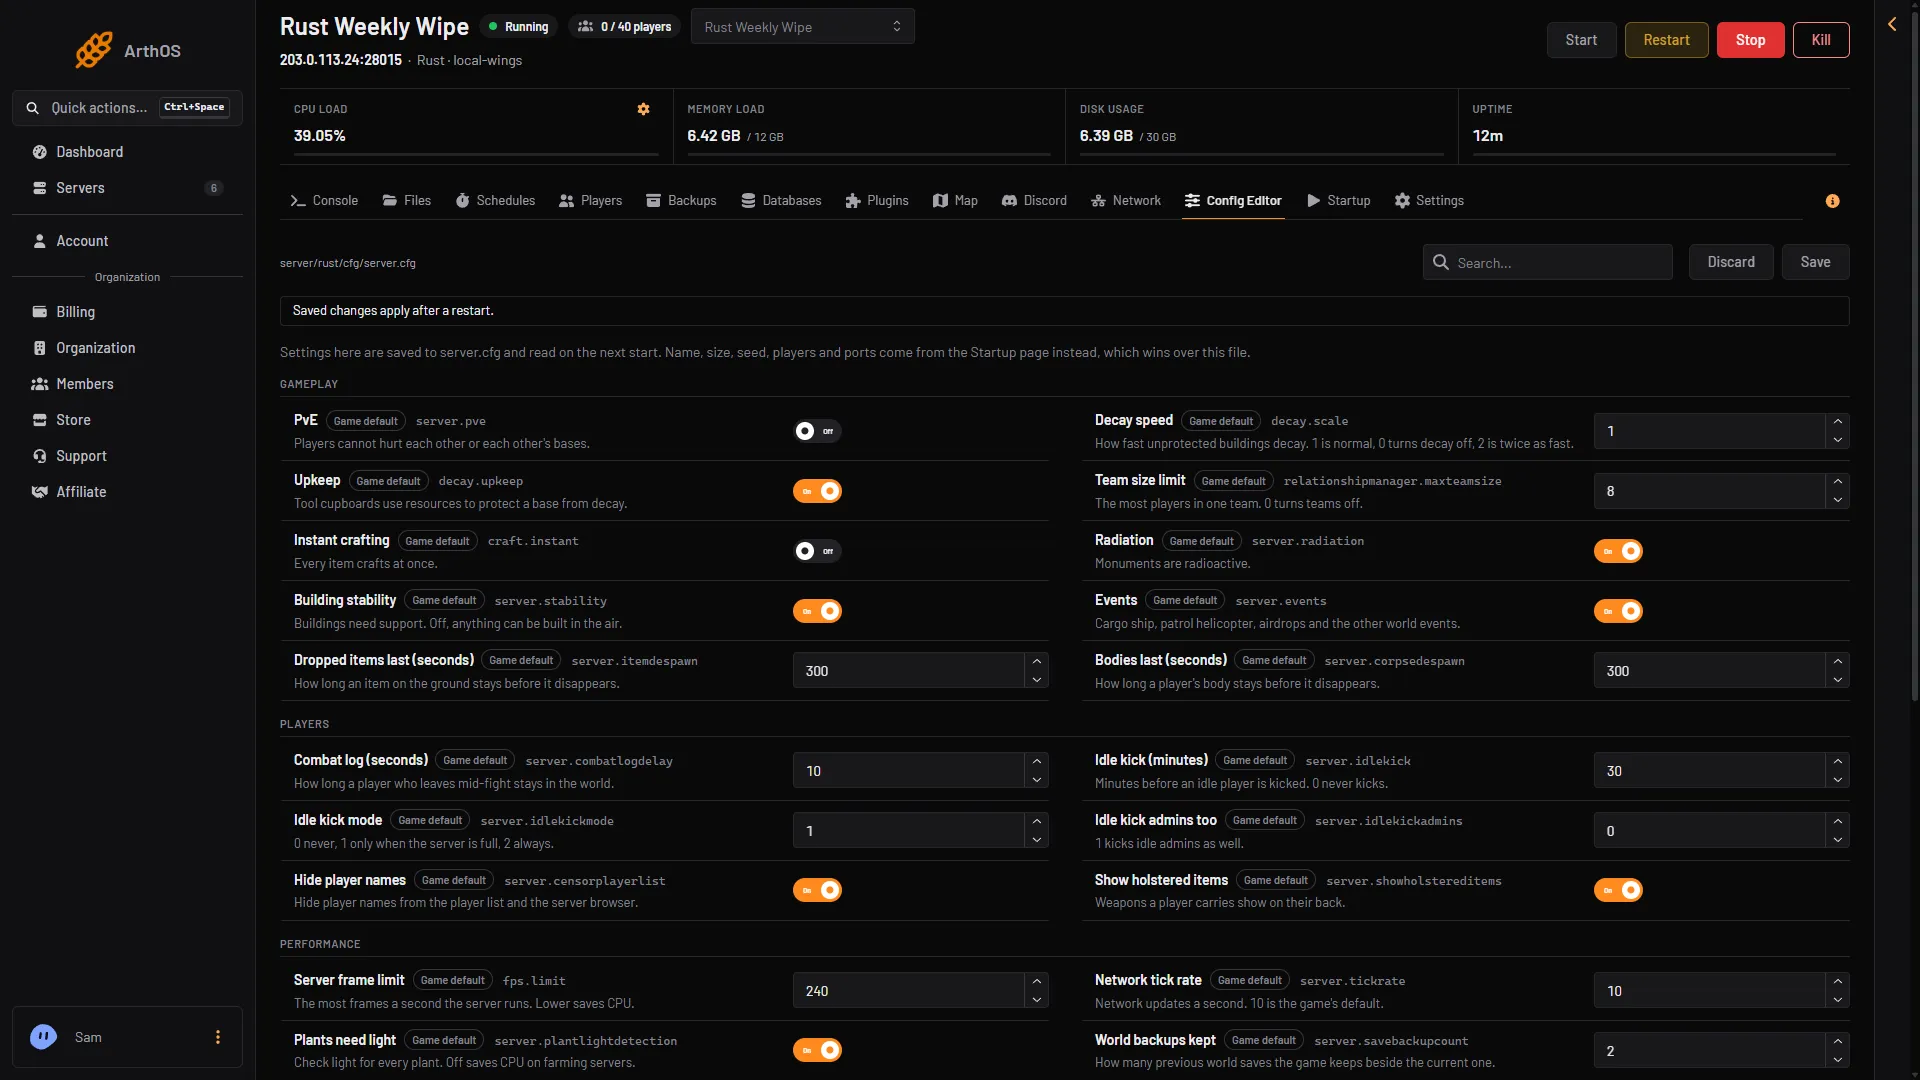Go to the Startup tab
Image resolution: width=1920 pixels, height=1080 pixels.
(x=1338, y=201)
